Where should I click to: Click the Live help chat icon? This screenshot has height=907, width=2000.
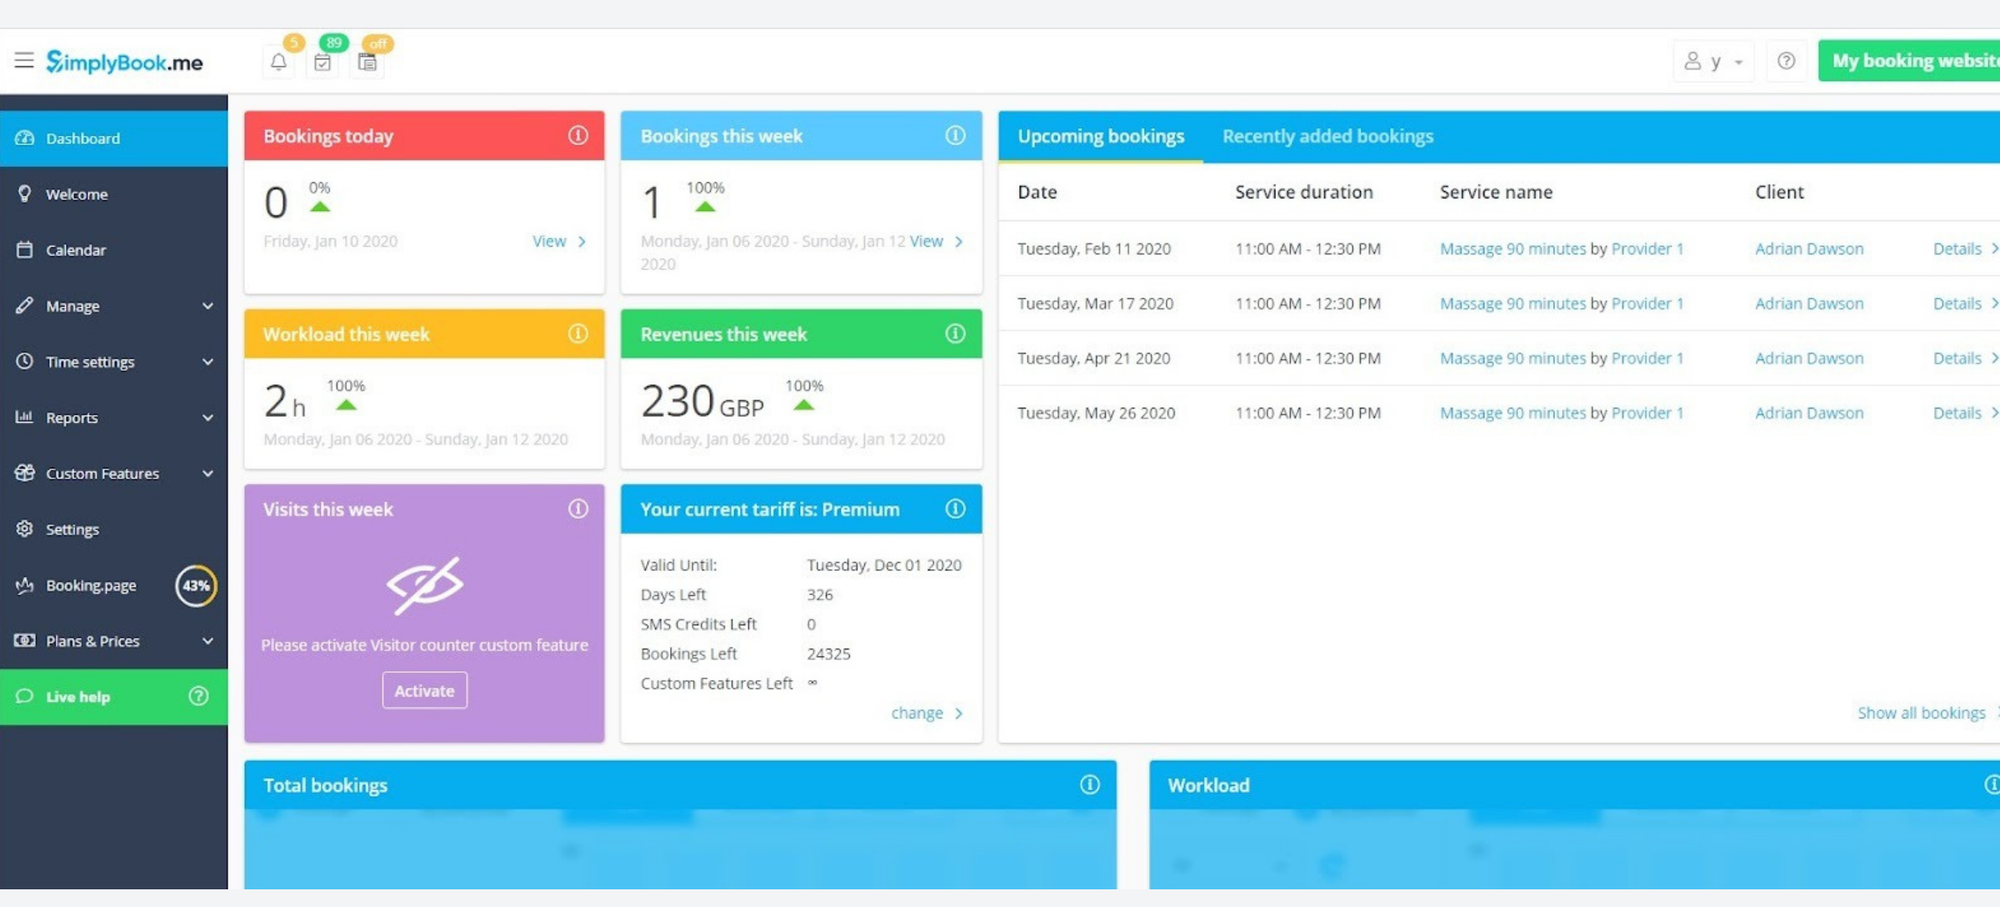(x=23, y=696)
